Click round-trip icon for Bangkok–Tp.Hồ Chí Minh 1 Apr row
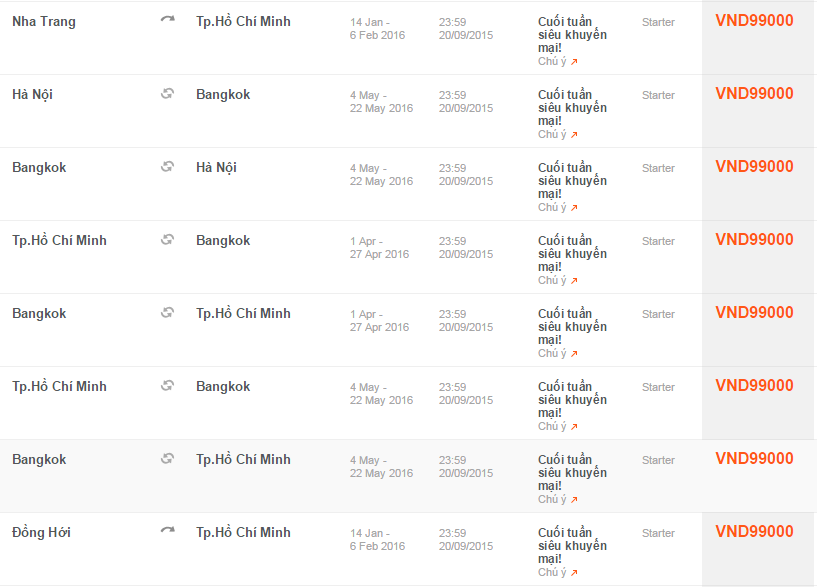The height and width of the screenshot is (587, 817). pos(167,313)
